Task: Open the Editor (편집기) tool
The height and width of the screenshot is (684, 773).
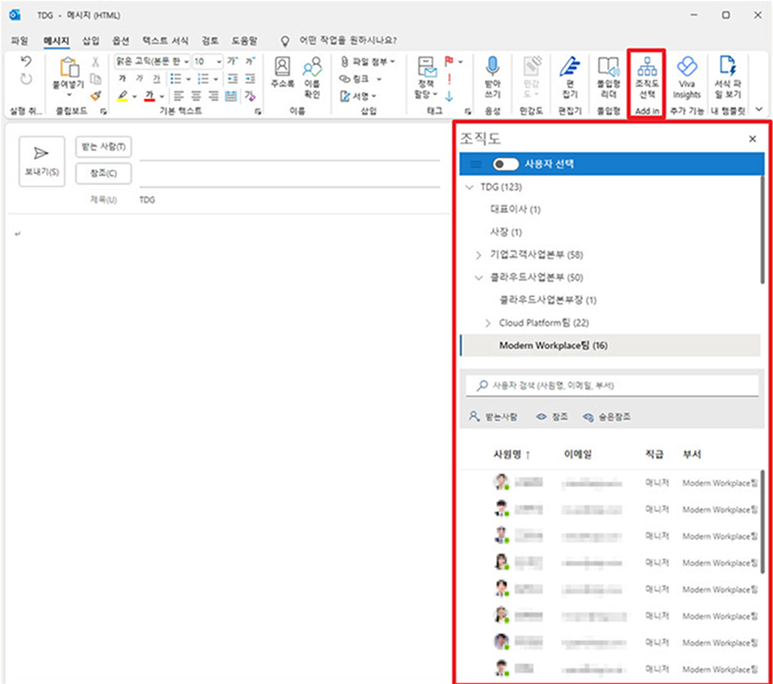Action: [570, 77]
